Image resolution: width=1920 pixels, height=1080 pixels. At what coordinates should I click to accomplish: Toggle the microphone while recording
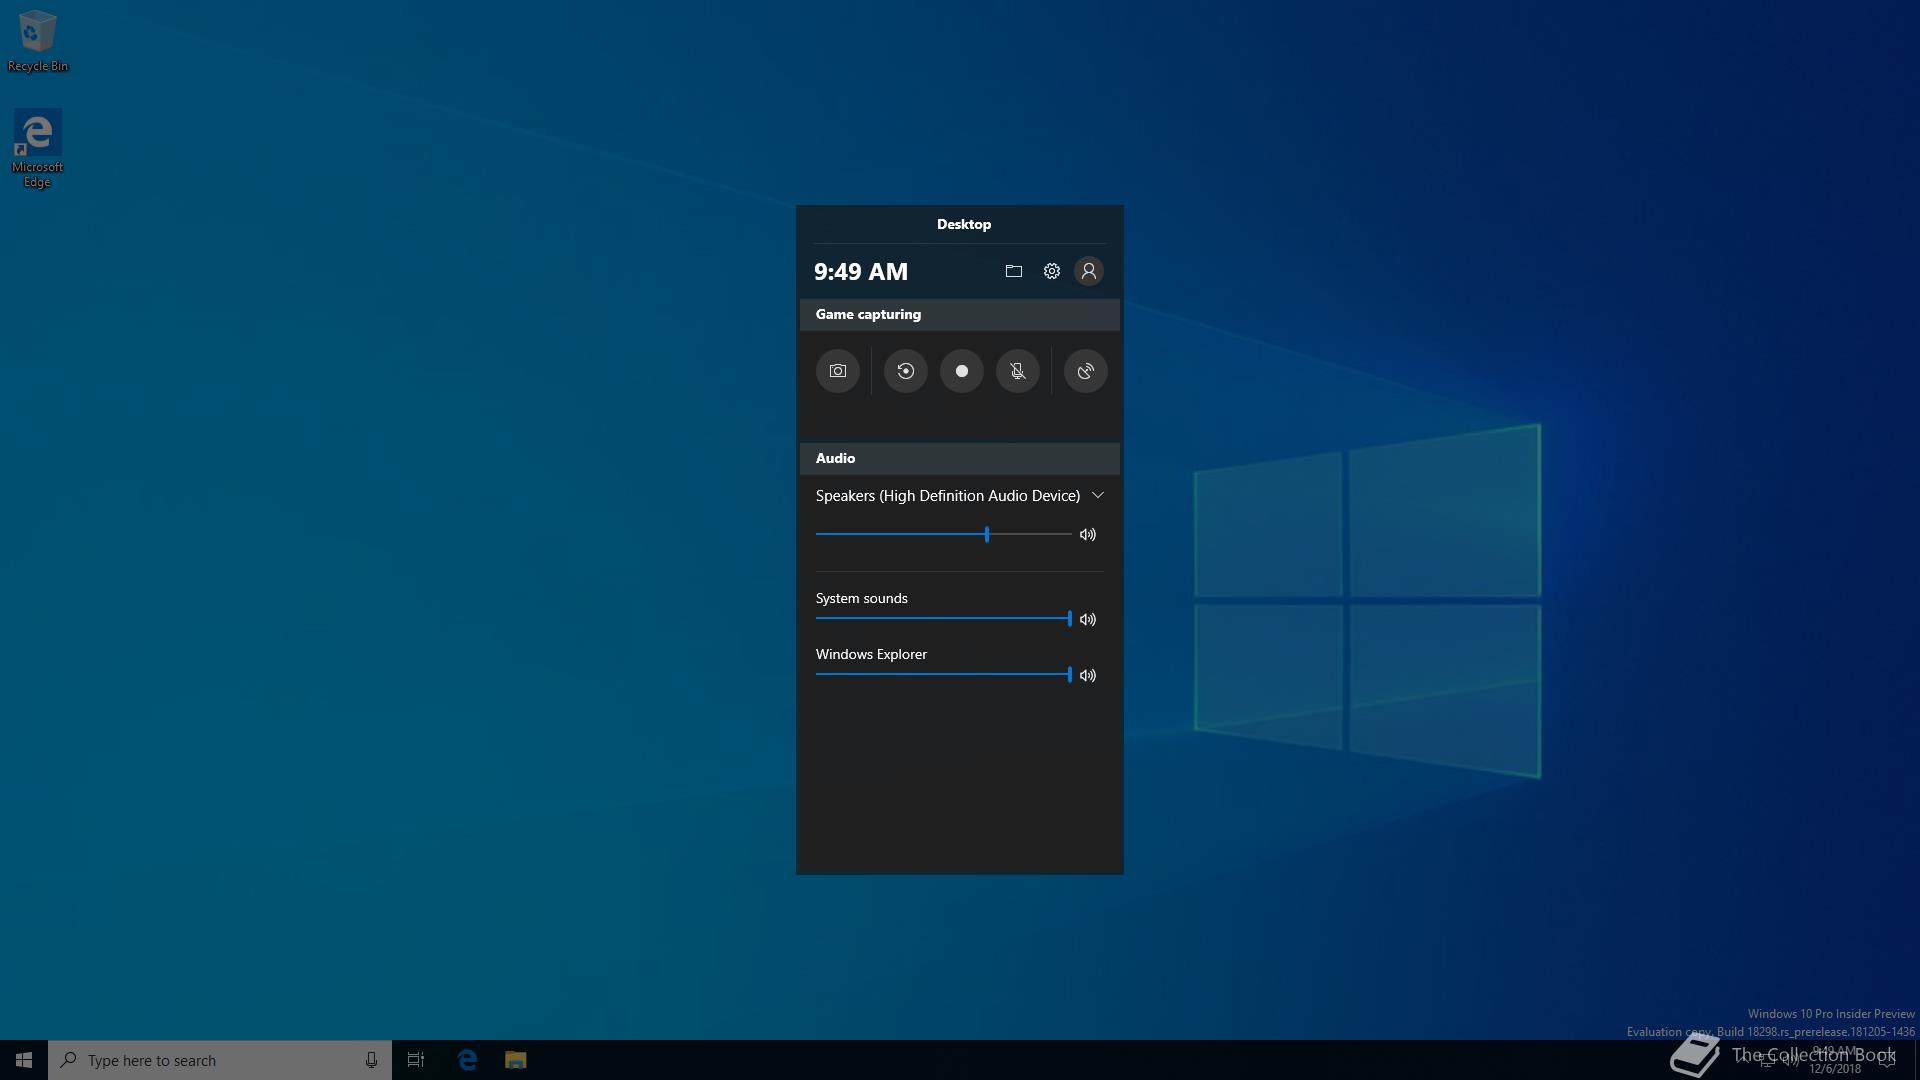pyautogui.click(x=1017, y=371)
